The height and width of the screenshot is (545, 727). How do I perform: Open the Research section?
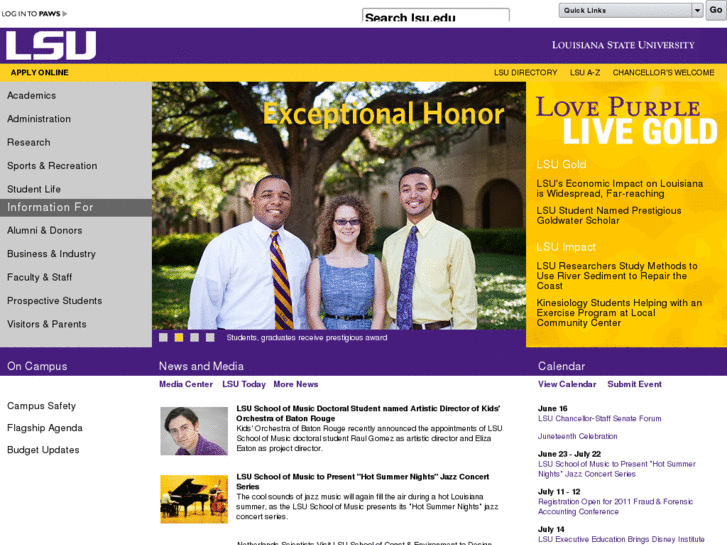tap(29, 142)
